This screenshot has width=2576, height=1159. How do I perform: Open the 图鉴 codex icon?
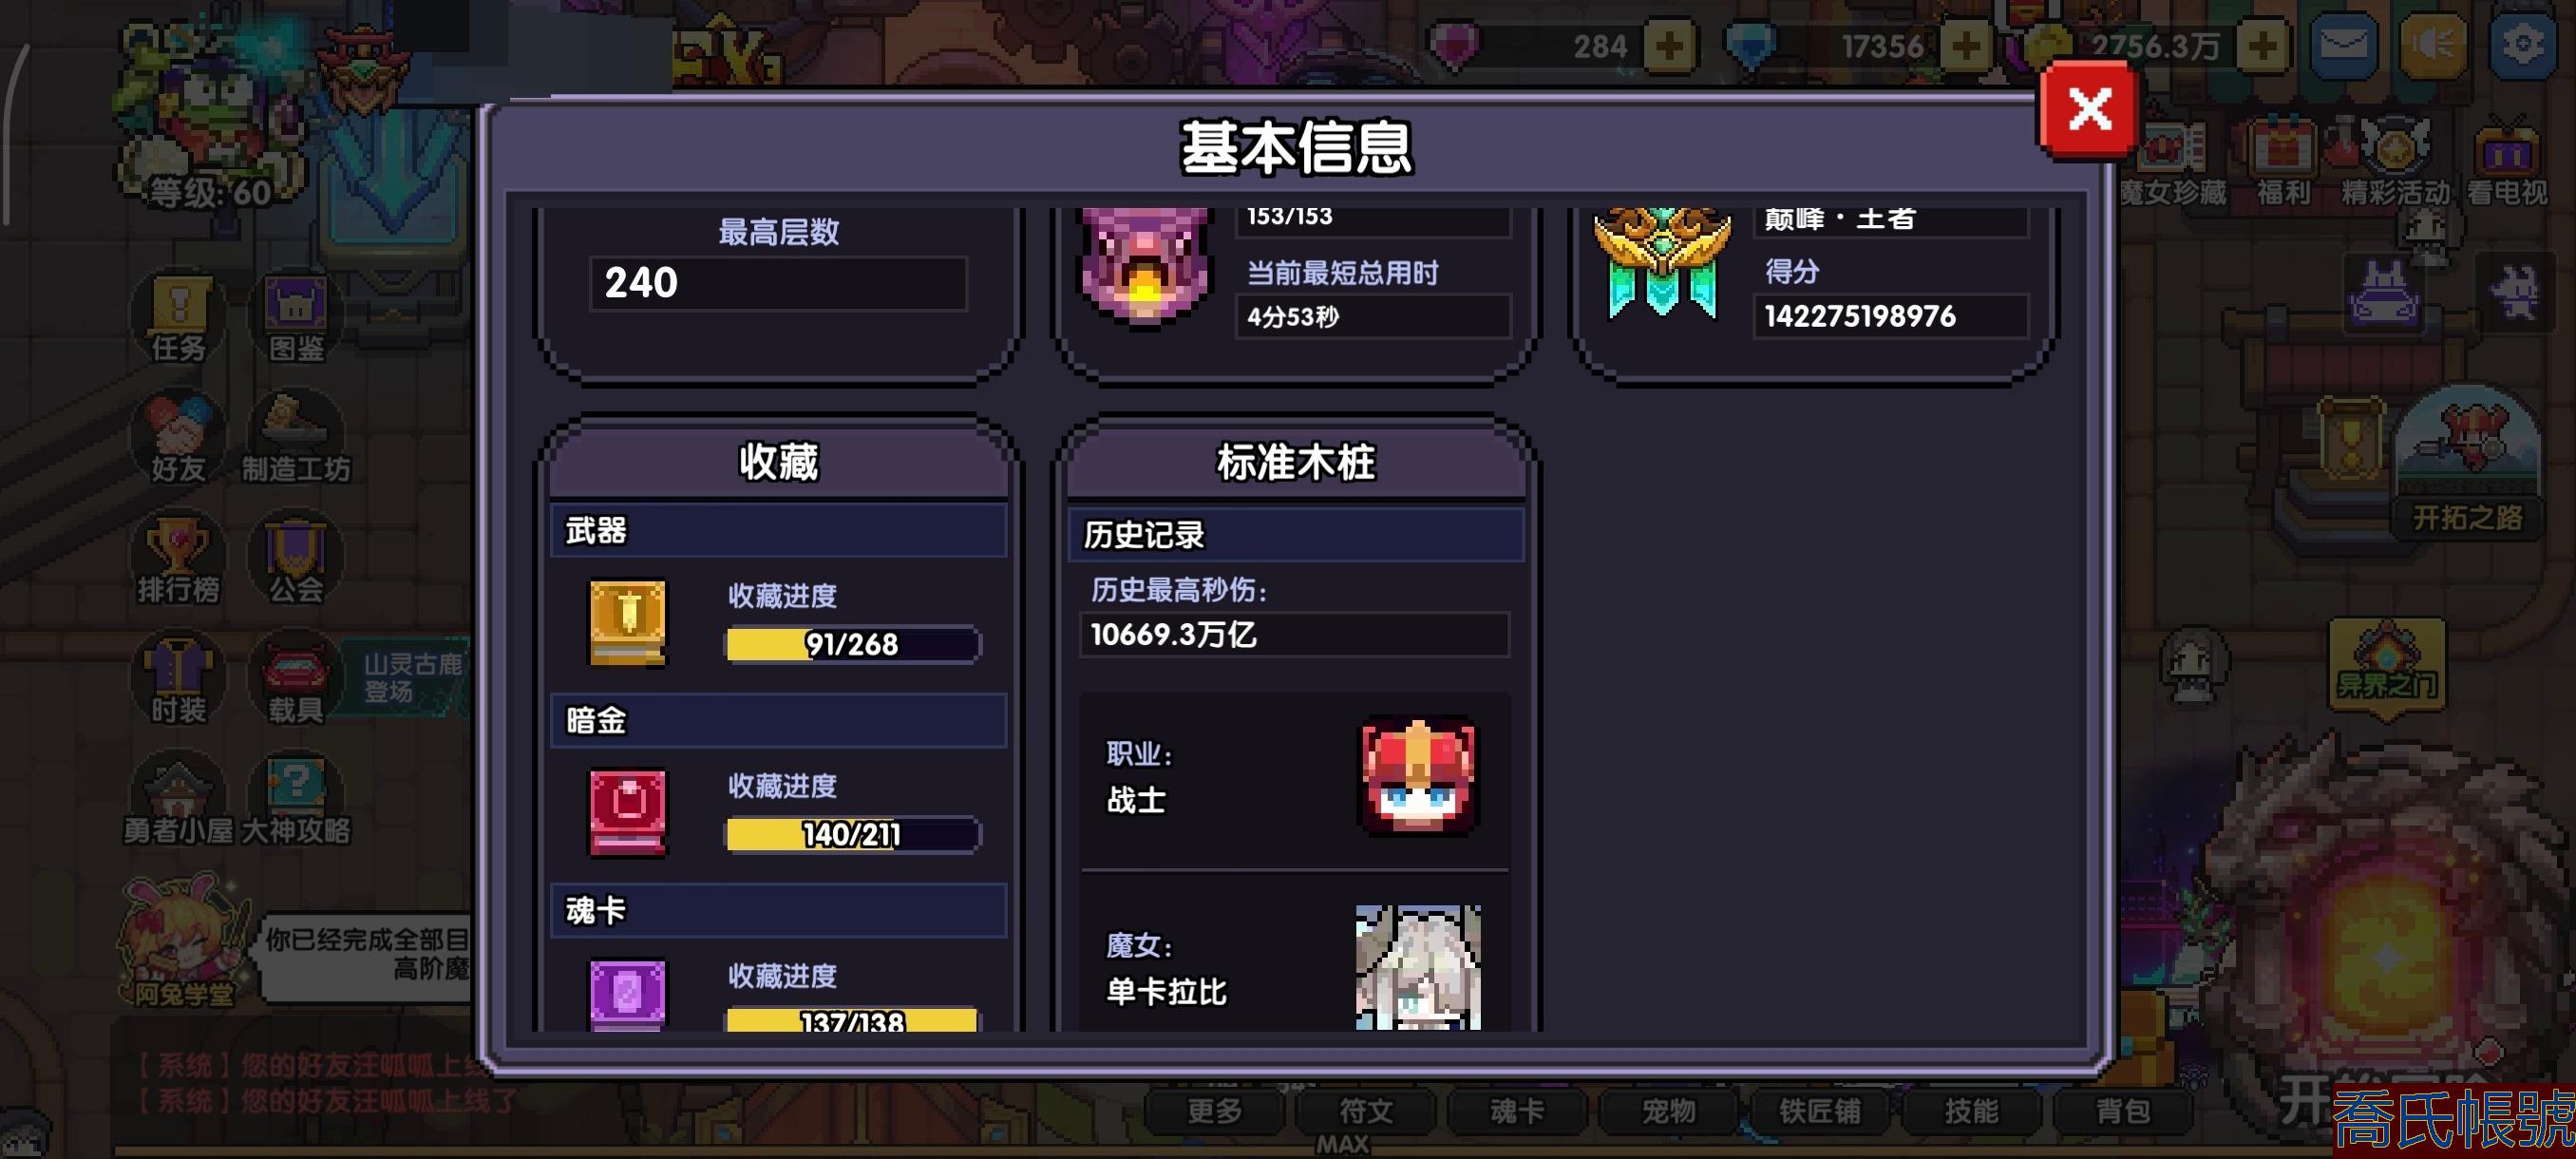click(296, 317)
